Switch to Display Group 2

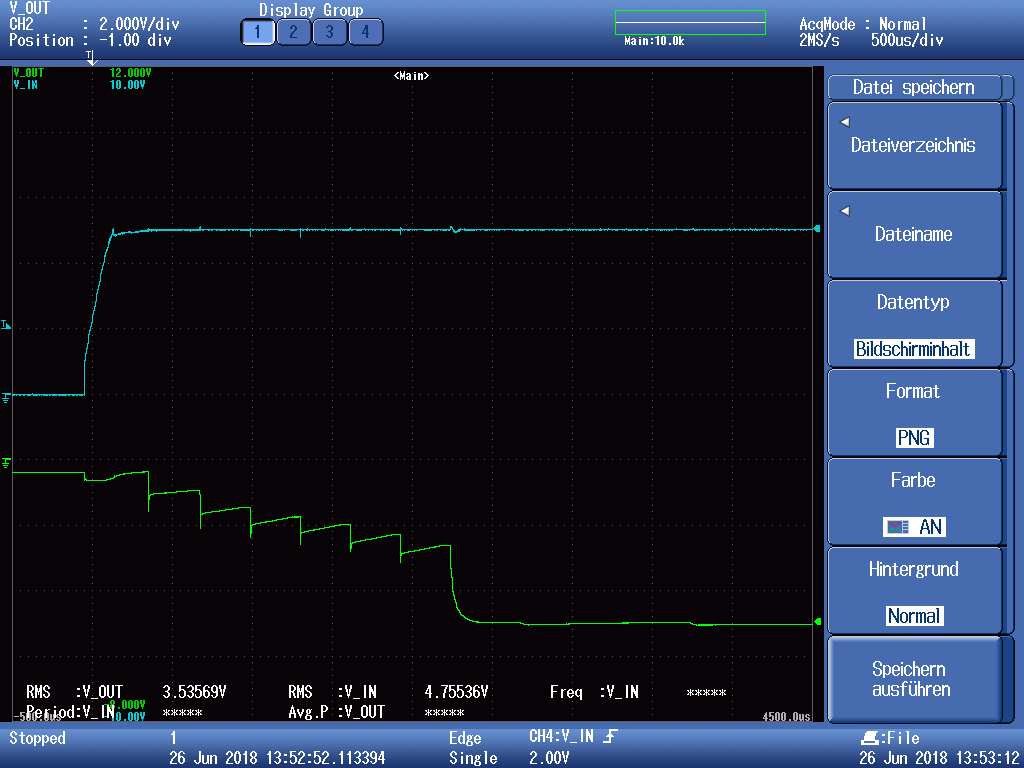point(293,32)
